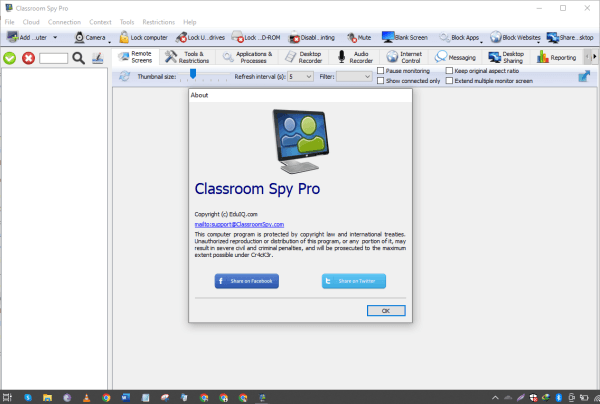The height and width of the screenshot is (404, 600).
Task: Open the Tools menu
Action: pos(127,22)
